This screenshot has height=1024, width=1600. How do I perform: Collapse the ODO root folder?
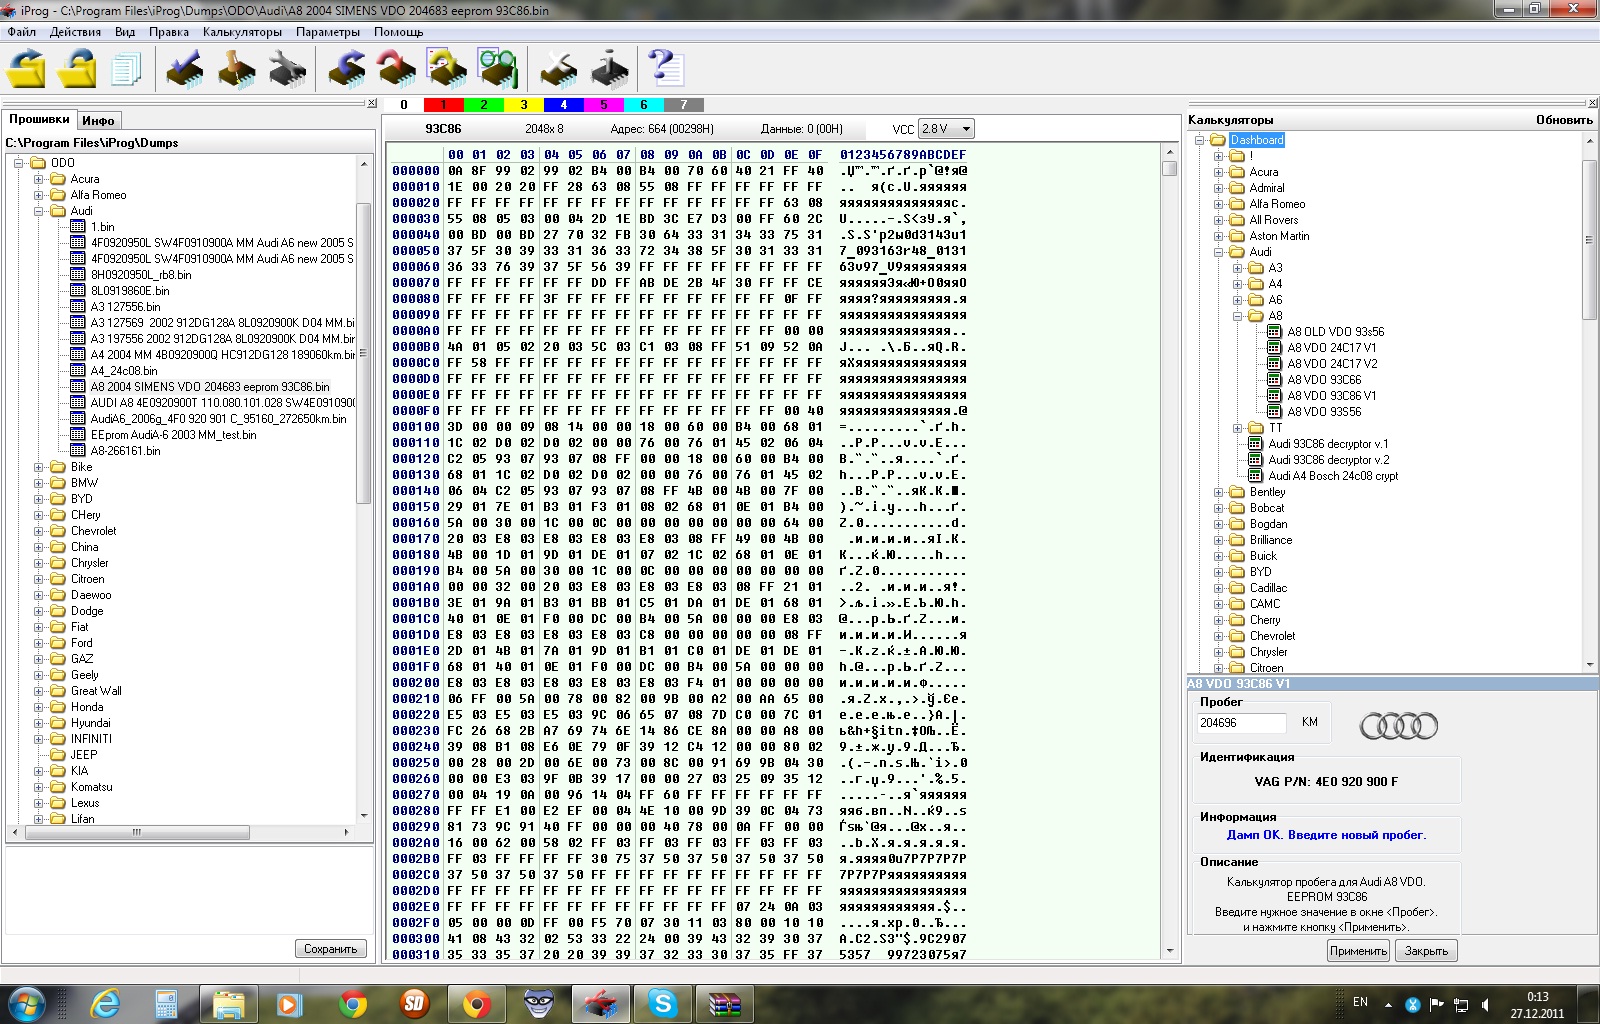click(19, 163)
